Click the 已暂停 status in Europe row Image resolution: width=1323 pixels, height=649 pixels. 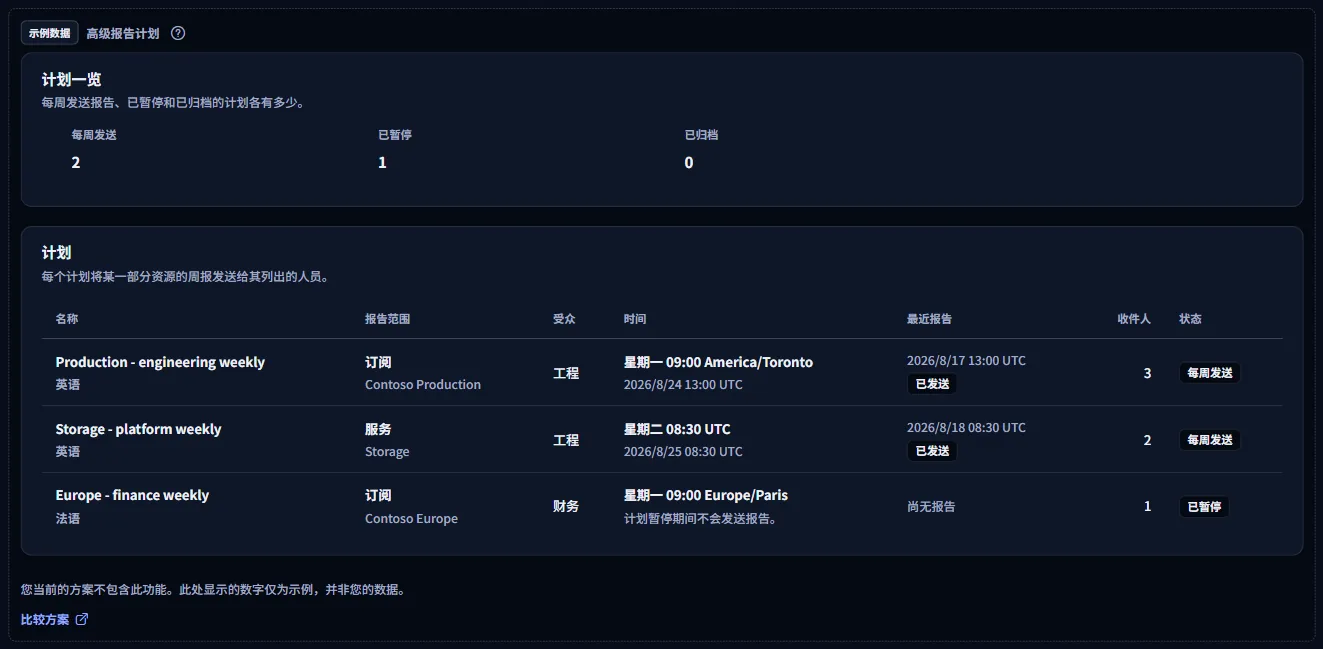pos(1204,506)
